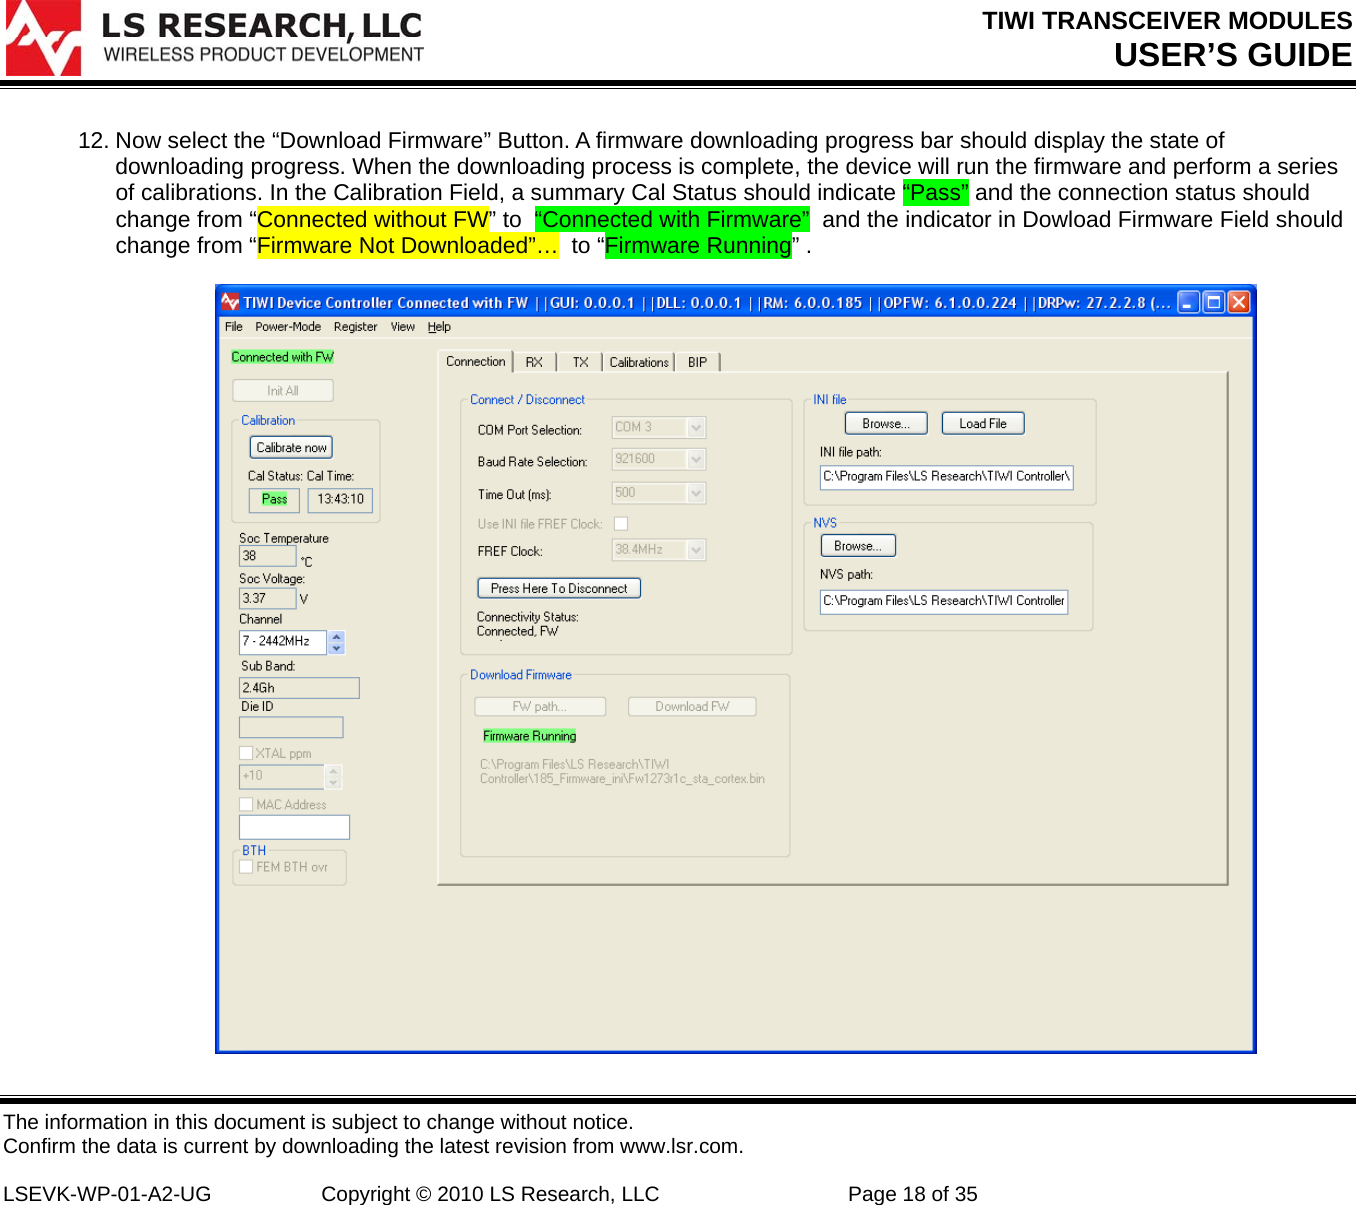1356x1205 pixels.
Task: Decrease the XTAL ppm spinner value
Action: pyautogui.click(x=334, y=783)
